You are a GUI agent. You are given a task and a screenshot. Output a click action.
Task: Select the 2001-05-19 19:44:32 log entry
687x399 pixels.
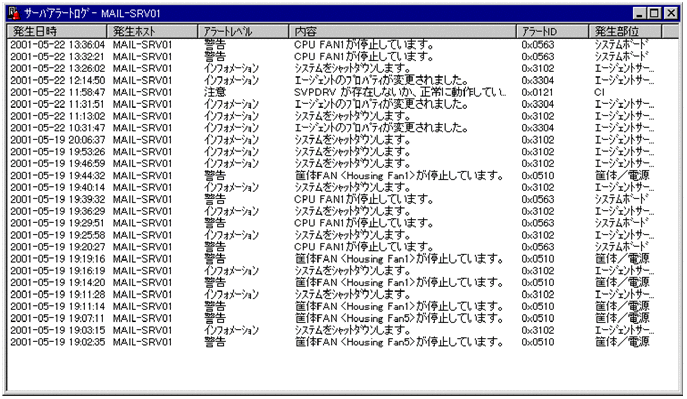[x=342, y=175]
